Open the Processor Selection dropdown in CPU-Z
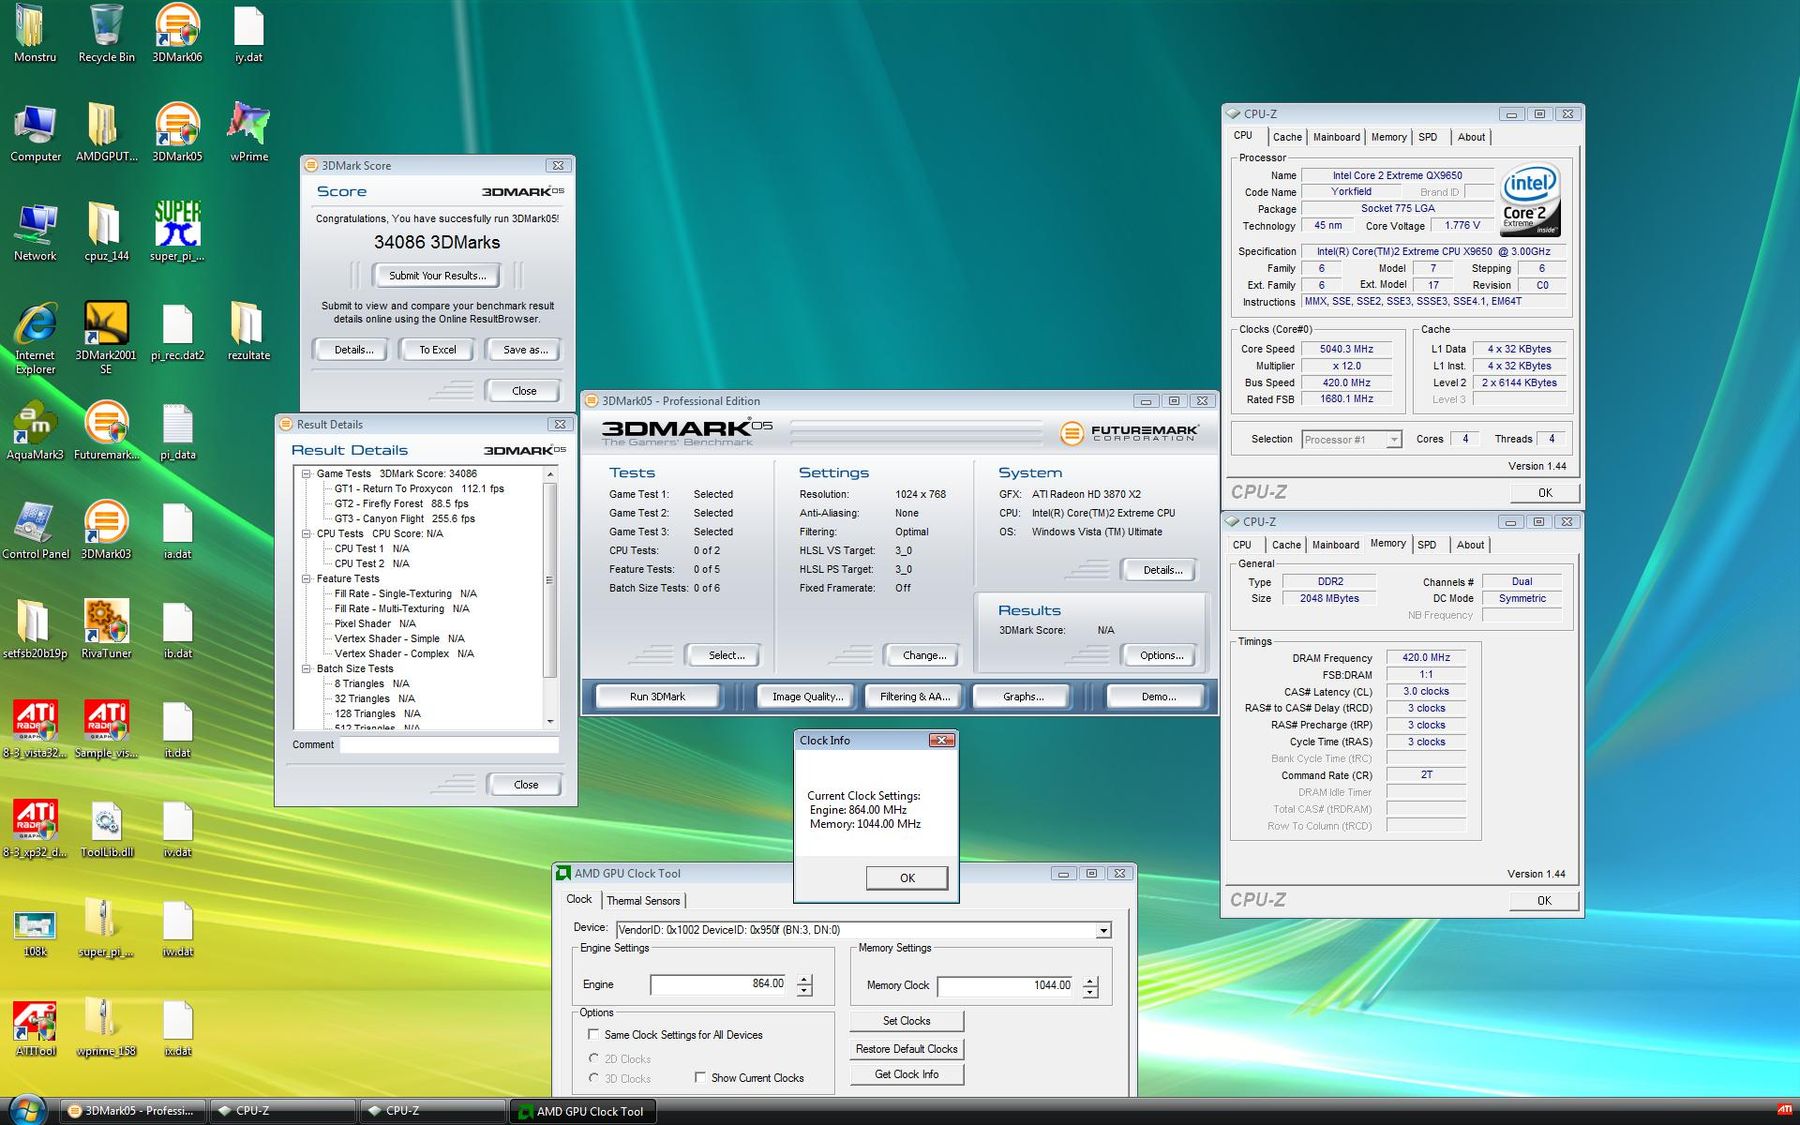This screenshot has width=1800, height=1125. click(x=1393, y=440)
